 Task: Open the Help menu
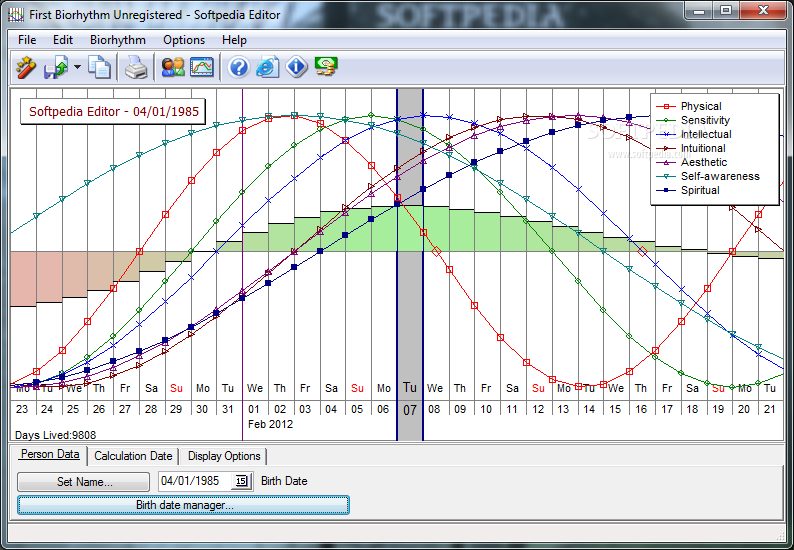tap(234, 40)
